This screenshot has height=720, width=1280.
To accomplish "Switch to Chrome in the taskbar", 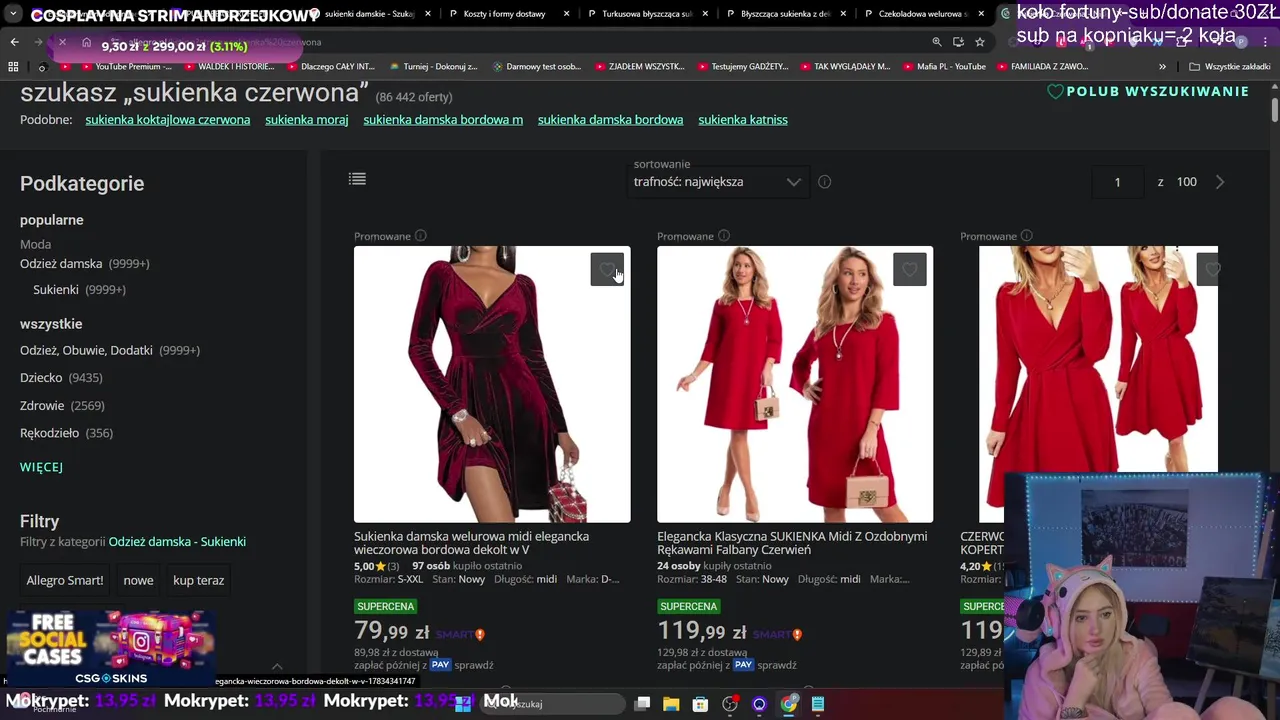I will tap(789, 704).
